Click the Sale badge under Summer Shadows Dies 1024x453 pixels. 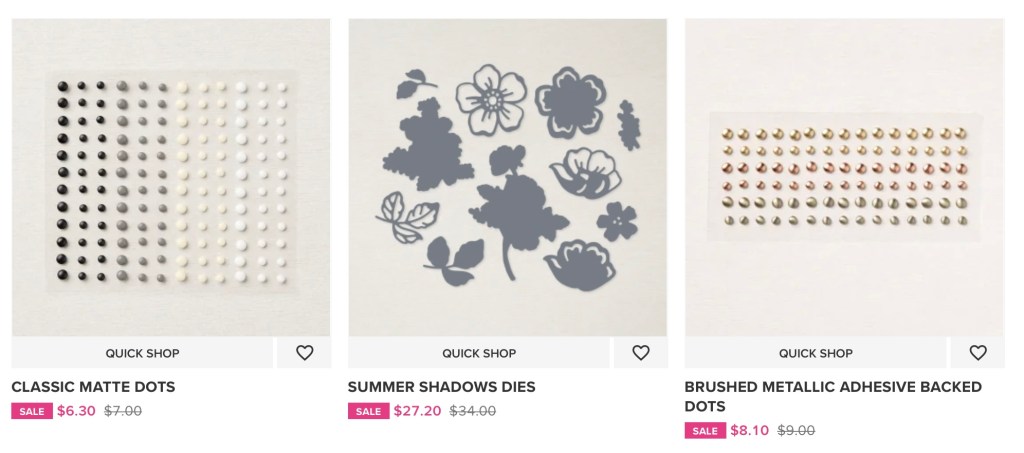[x=368, y=411]
